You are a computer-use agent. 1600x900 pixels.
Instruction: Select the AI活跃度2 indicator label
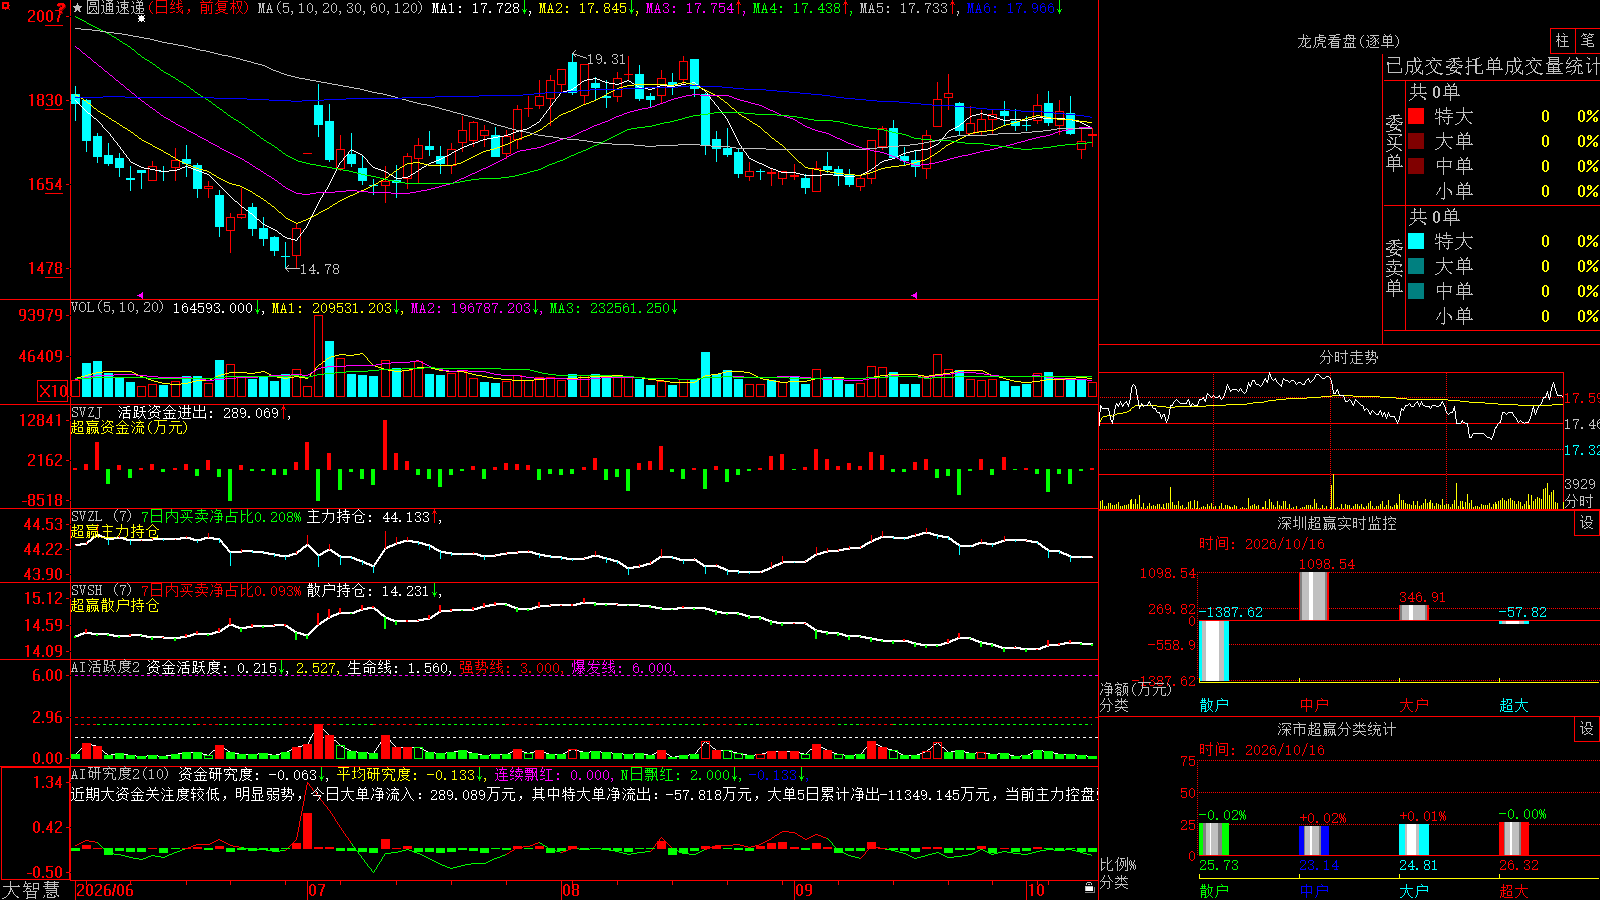click(106, 667)
